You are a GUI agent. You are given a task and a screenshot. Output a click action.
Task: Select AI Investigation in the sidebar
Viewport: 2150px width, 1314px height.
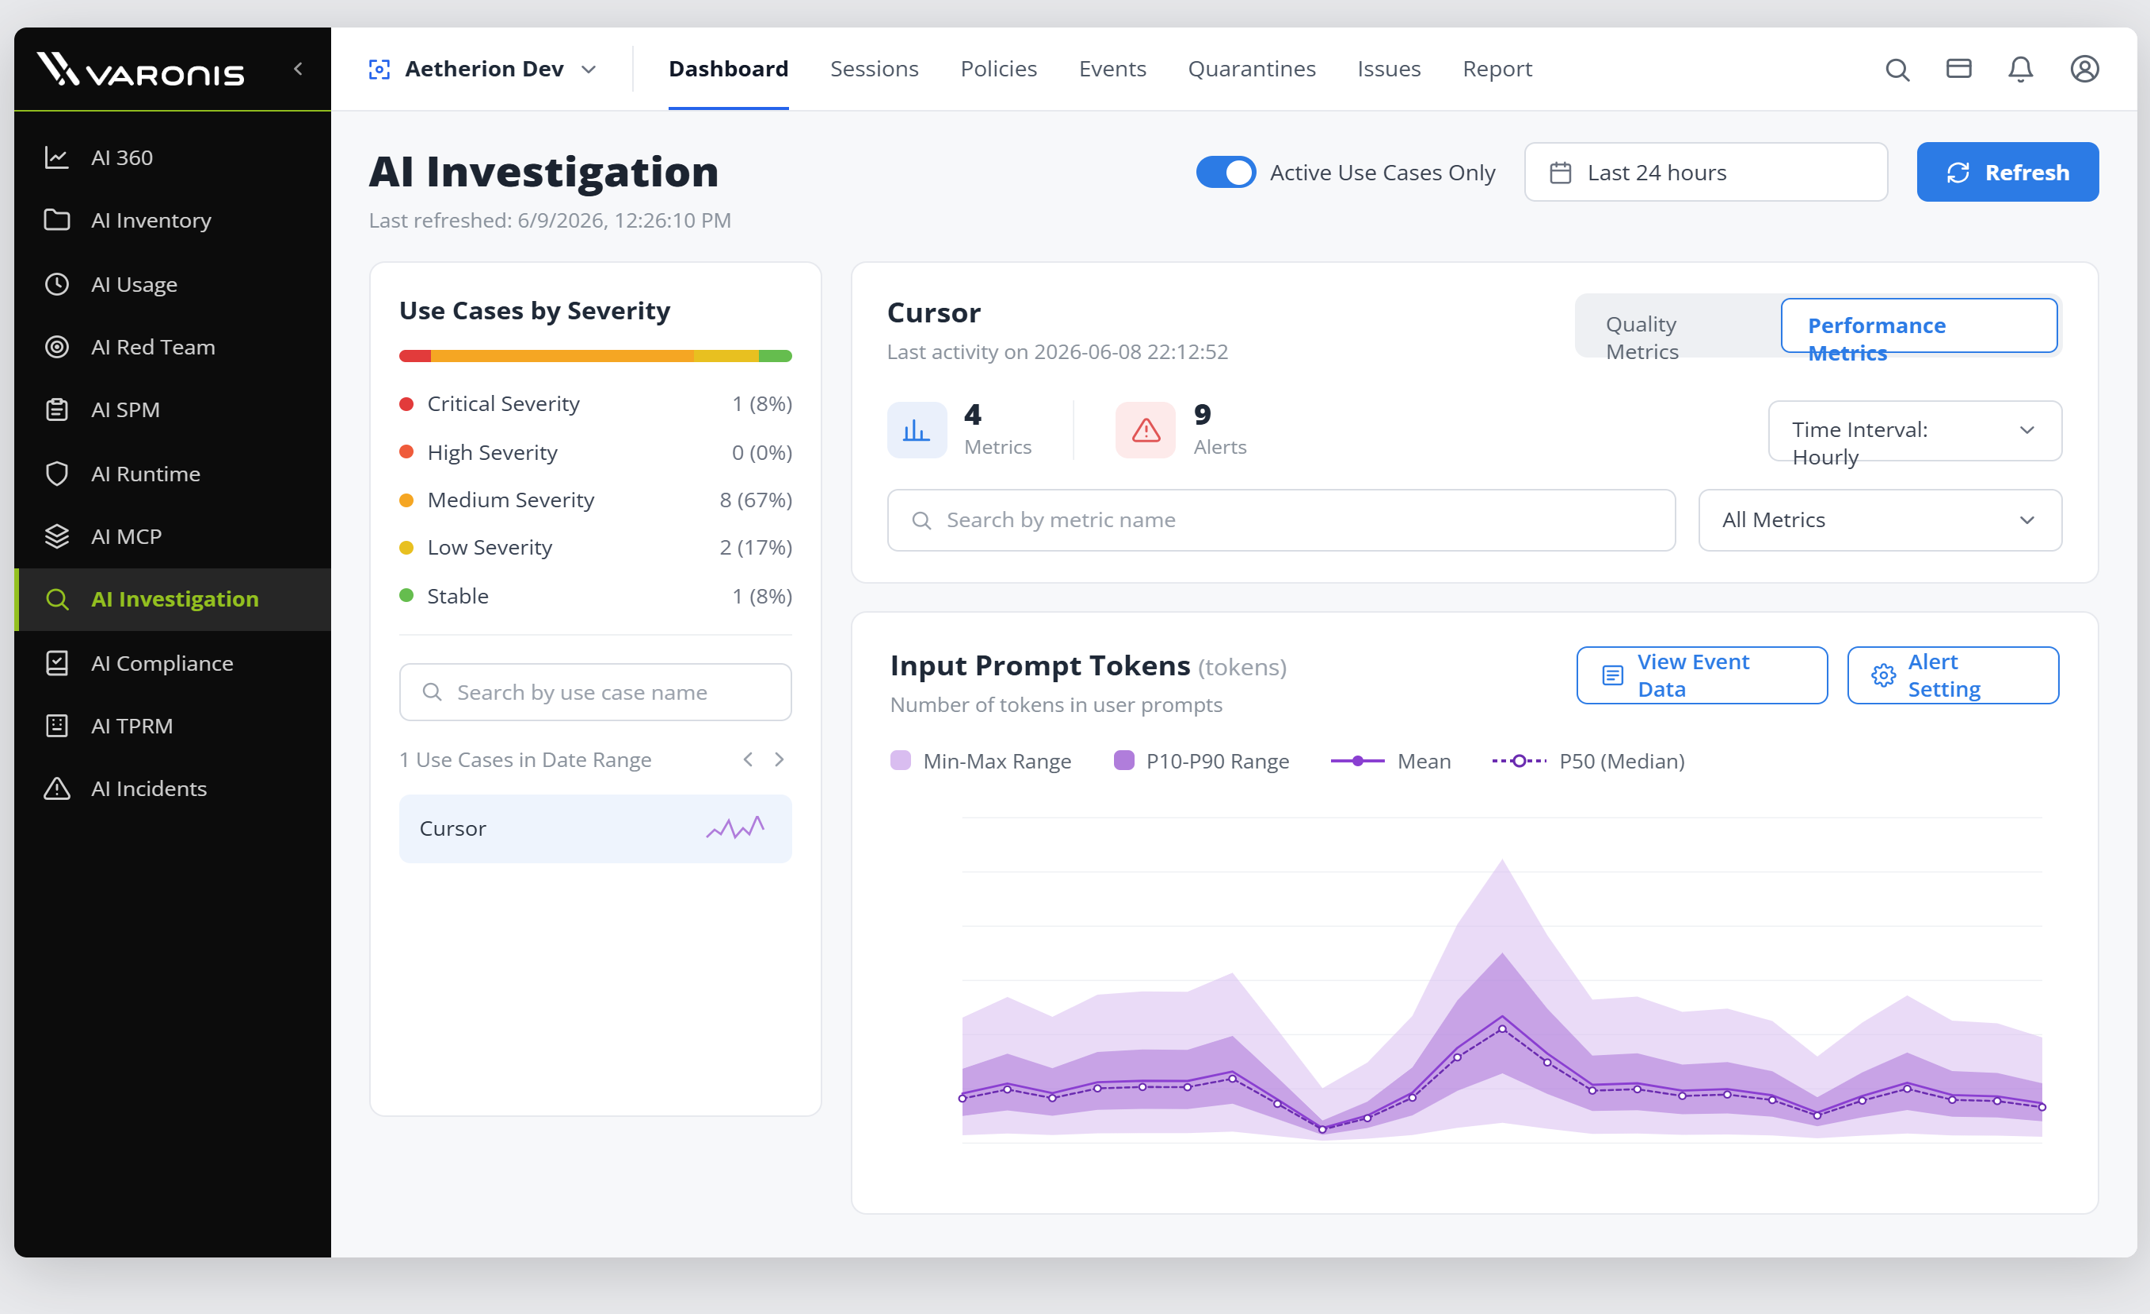coord(174,599)
